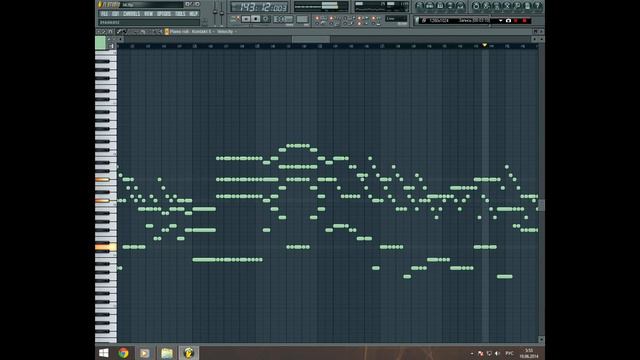Click the tempo display field
The width and height of the screenshot is (640, 360).
pos(283,19)
